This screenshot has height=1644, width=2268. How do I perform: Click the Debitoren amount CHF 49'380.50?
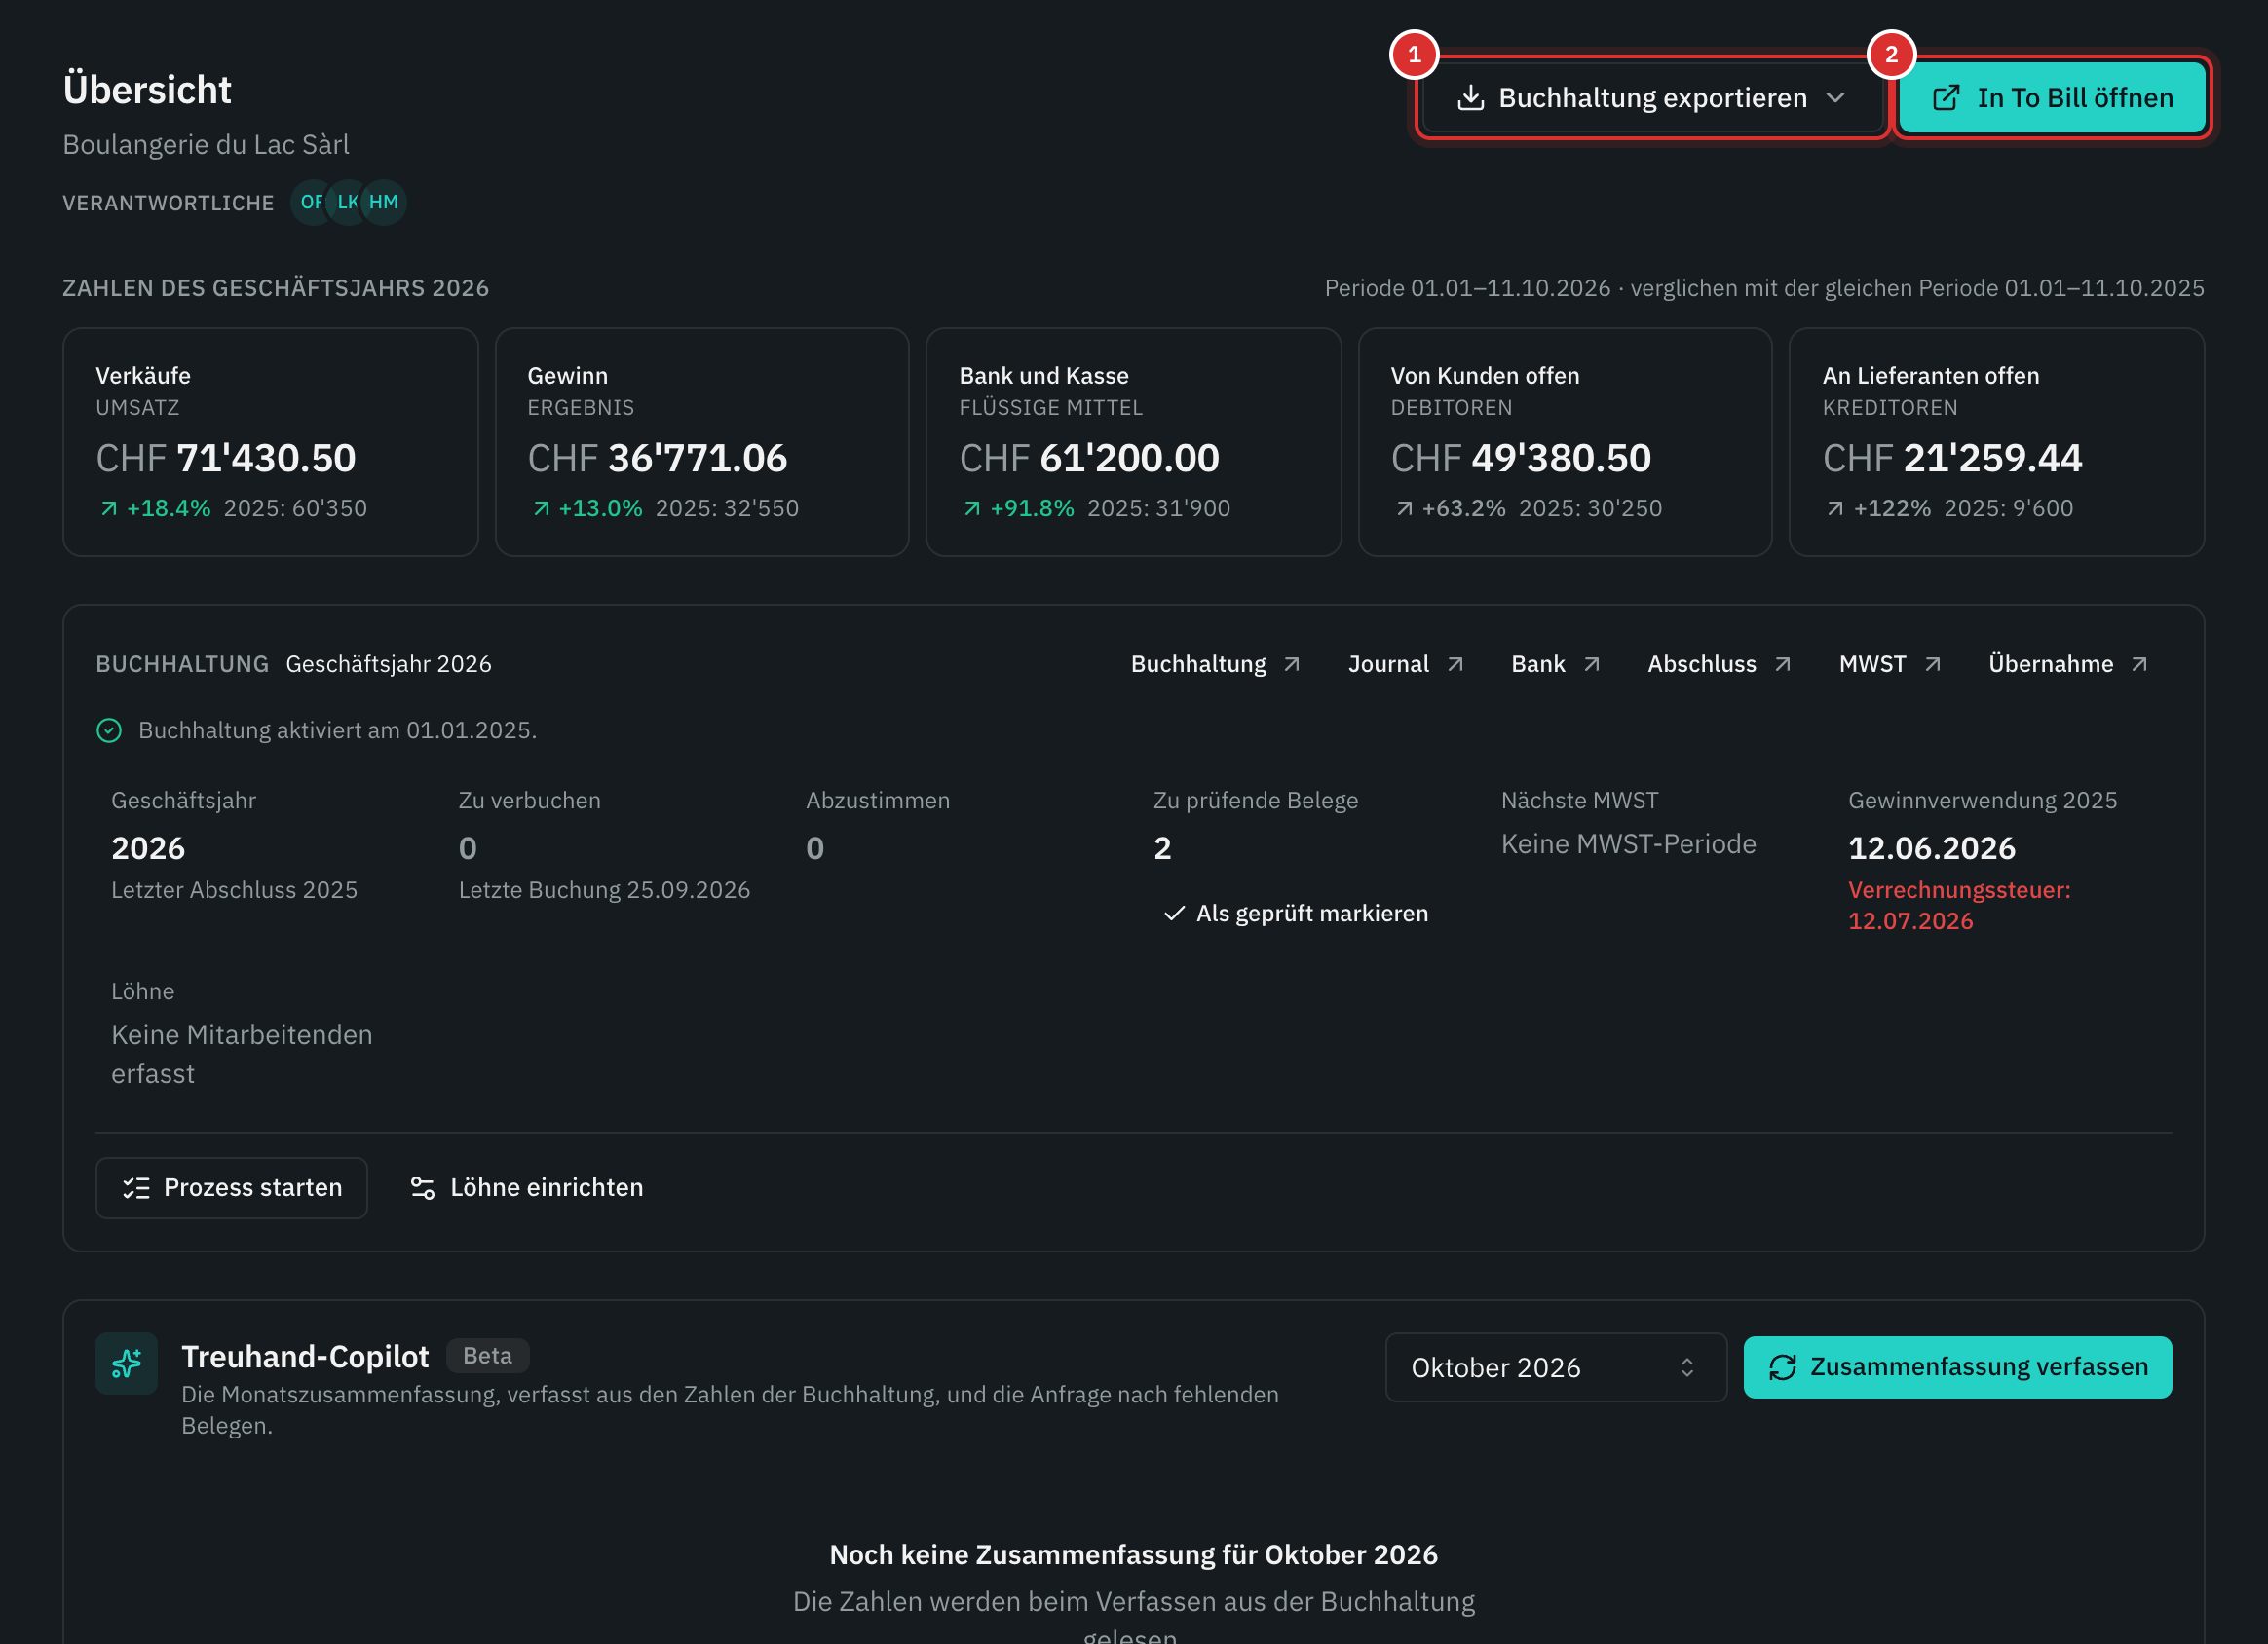(x=1520, y=459)
